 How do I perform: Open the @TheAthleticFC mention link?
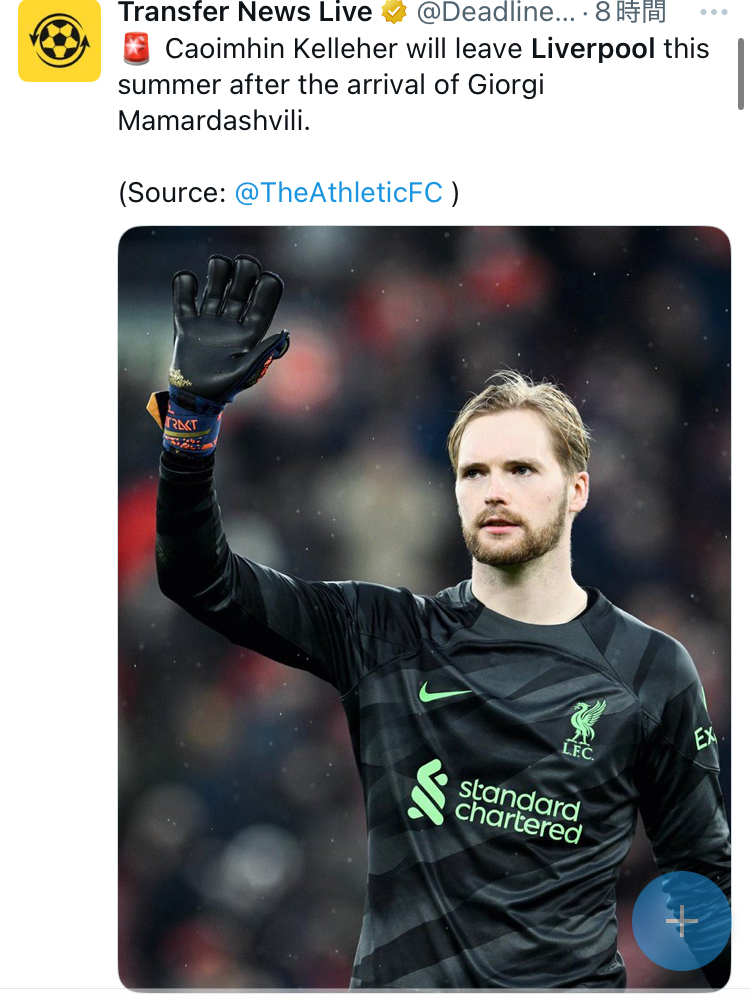coord(338,193)
